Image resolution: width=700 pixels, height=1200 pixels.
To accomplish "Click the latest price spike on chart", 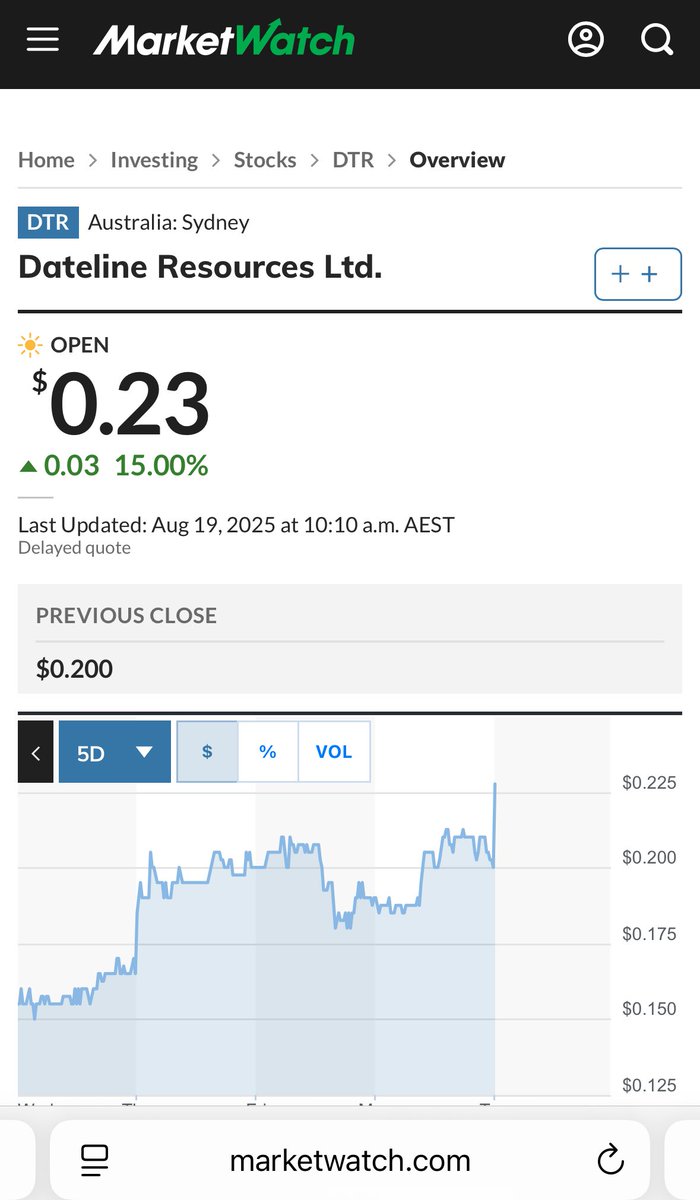I will pyautogui.click(x=495, y=786).
